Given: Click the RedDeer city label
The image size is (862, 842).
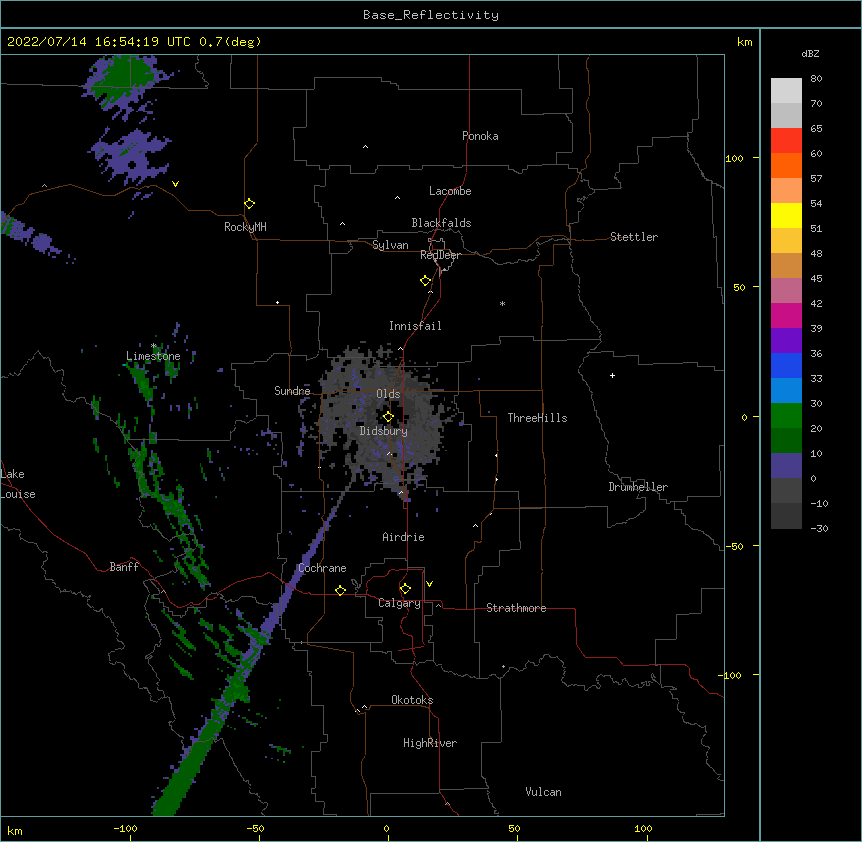Looking at the screenshot, I should pyautogui.click(x=440, y=255).
